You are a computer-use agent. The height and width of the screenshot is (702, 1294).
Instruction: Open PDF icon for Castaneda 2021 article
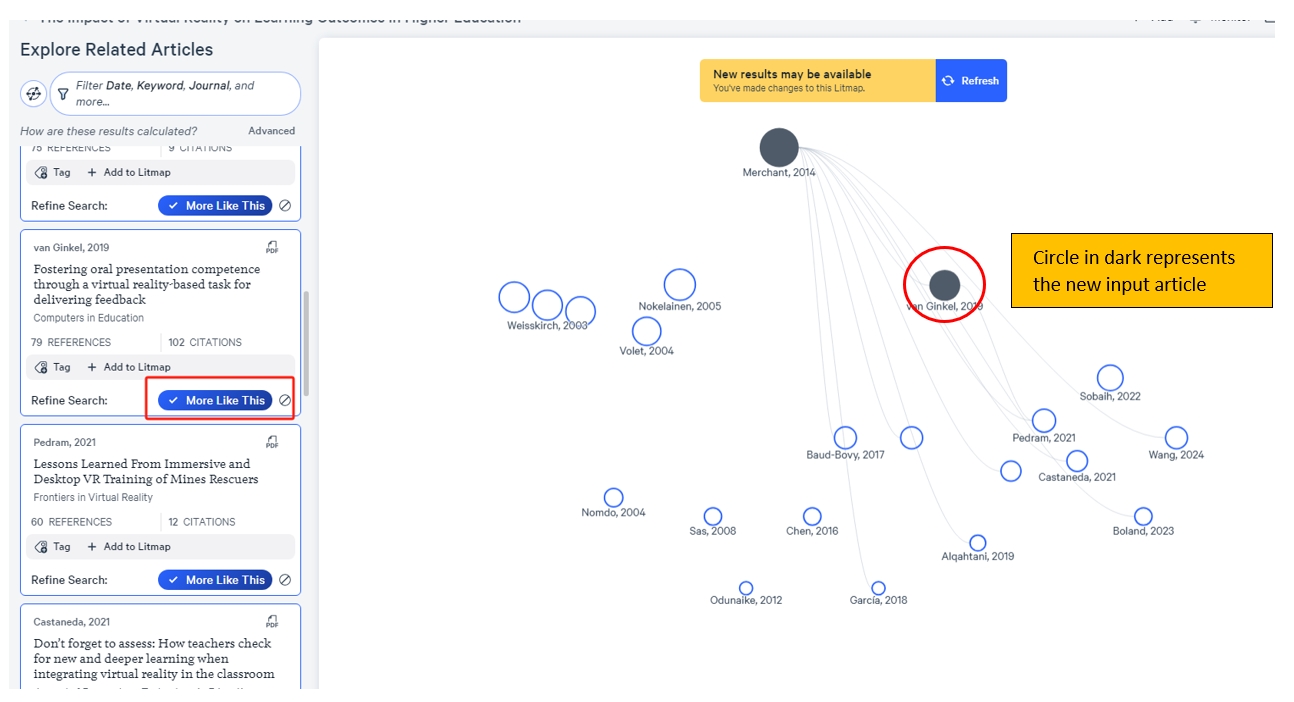(272, 621)
